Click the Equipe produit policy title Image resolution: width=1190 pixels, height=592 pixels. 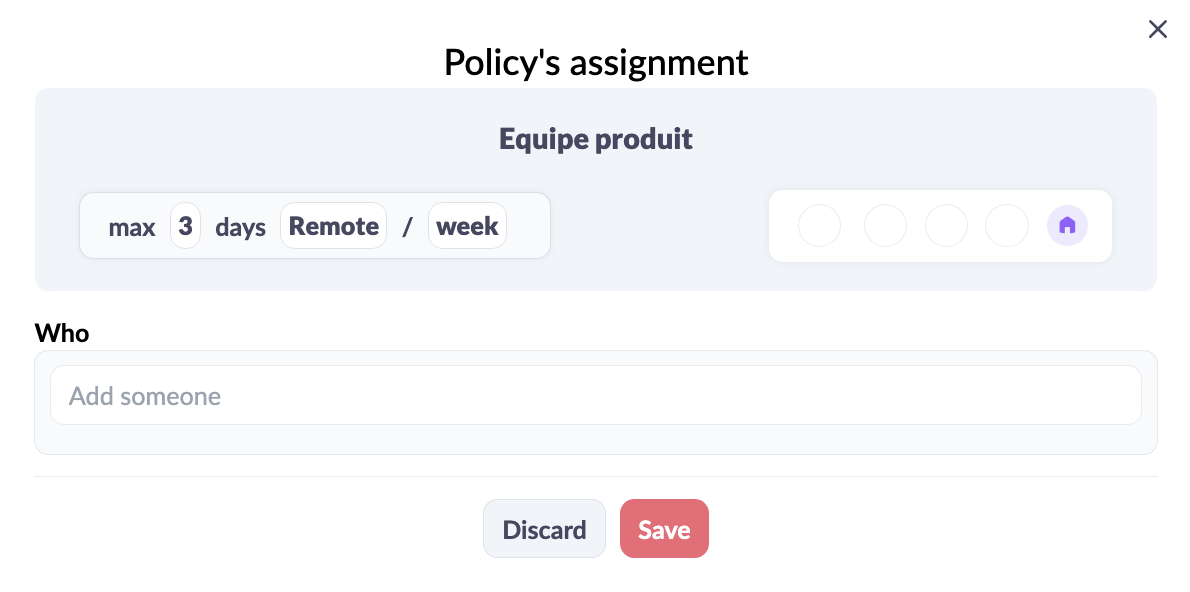[x=596, y=139]
